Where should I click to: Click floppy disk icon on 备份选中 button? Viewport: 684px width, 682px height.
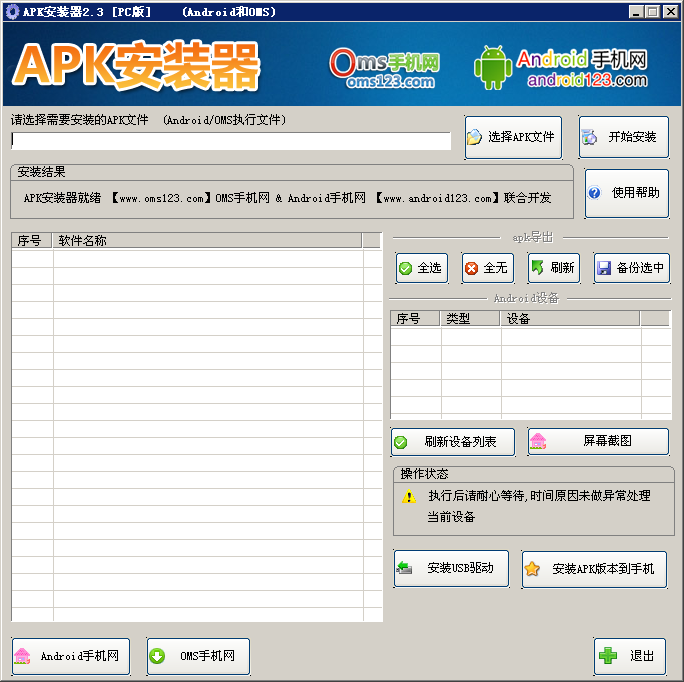604,268
